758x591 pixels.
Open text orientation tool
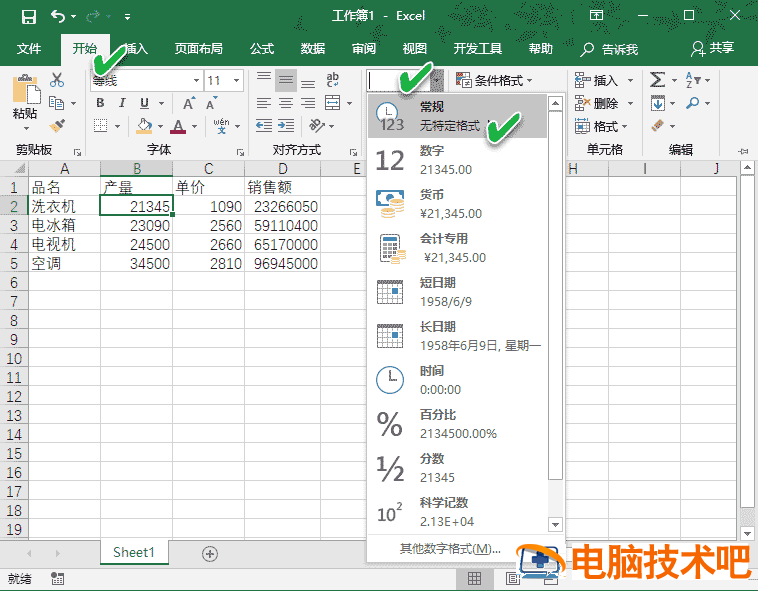pos(317,126)
